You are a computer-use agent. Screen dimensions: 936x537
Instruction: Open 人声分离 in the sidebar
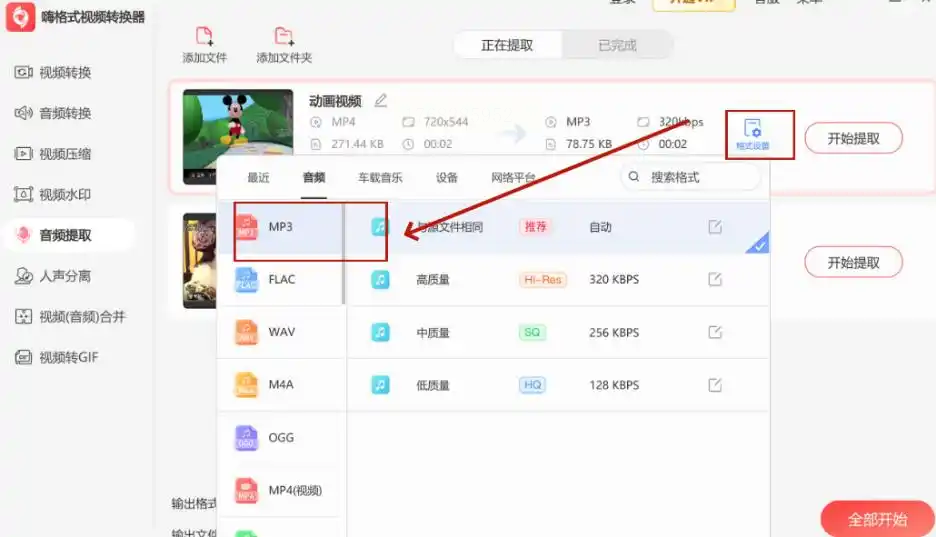coord(53,276)
